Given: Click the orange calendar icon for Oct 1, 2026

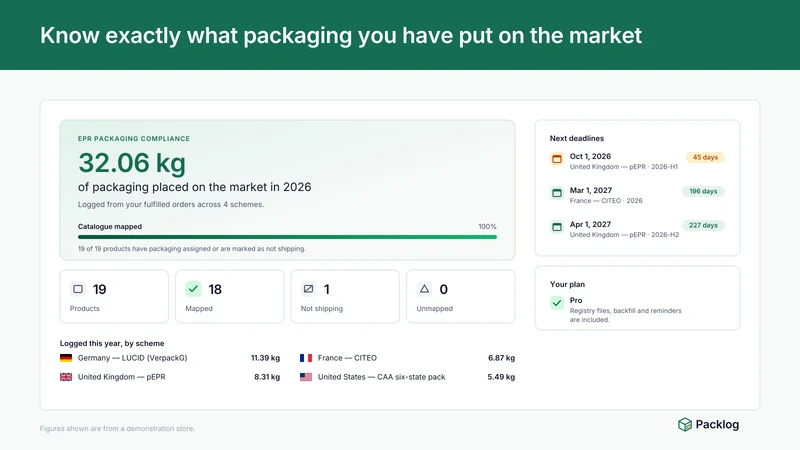Looking at the screenshot, I should 557,159.
